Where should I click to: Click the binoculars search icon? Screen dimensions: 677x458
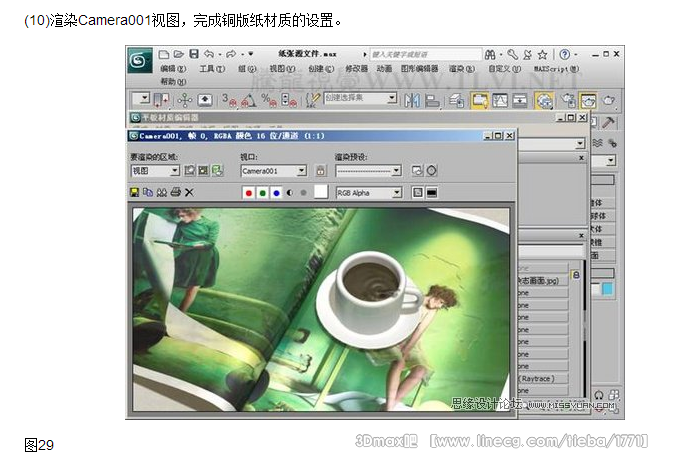490,54
